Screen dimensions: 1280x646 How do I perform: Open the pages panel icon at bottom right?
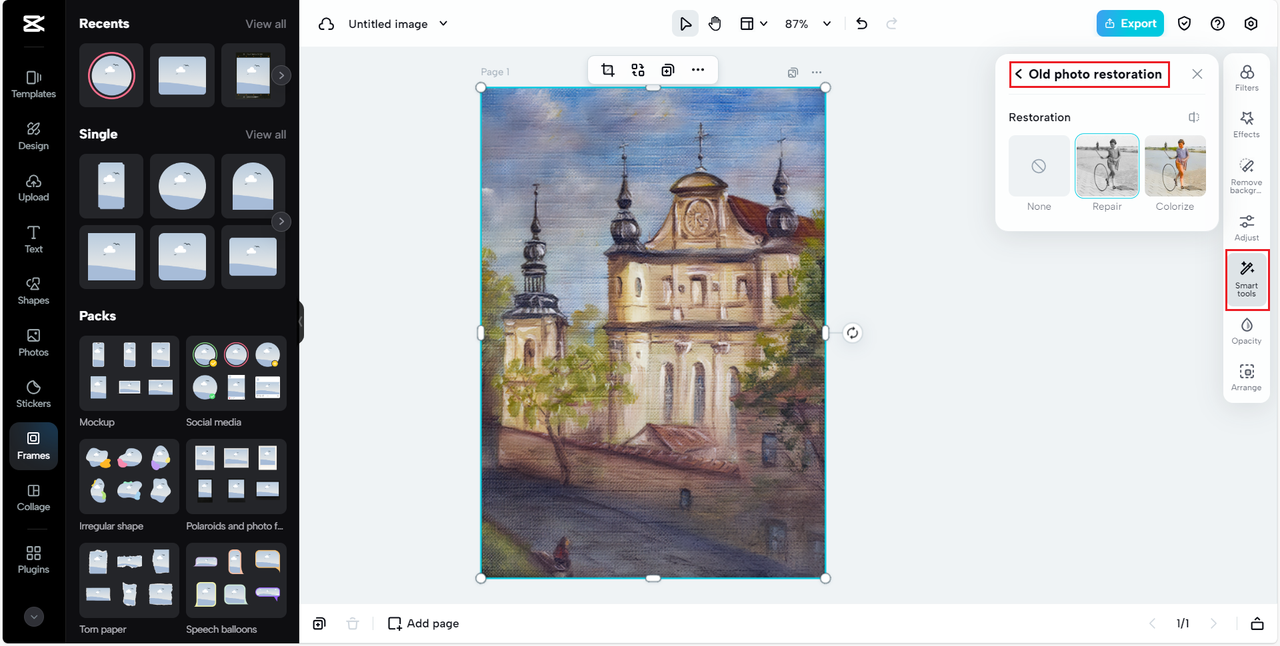pos(1257,623)
